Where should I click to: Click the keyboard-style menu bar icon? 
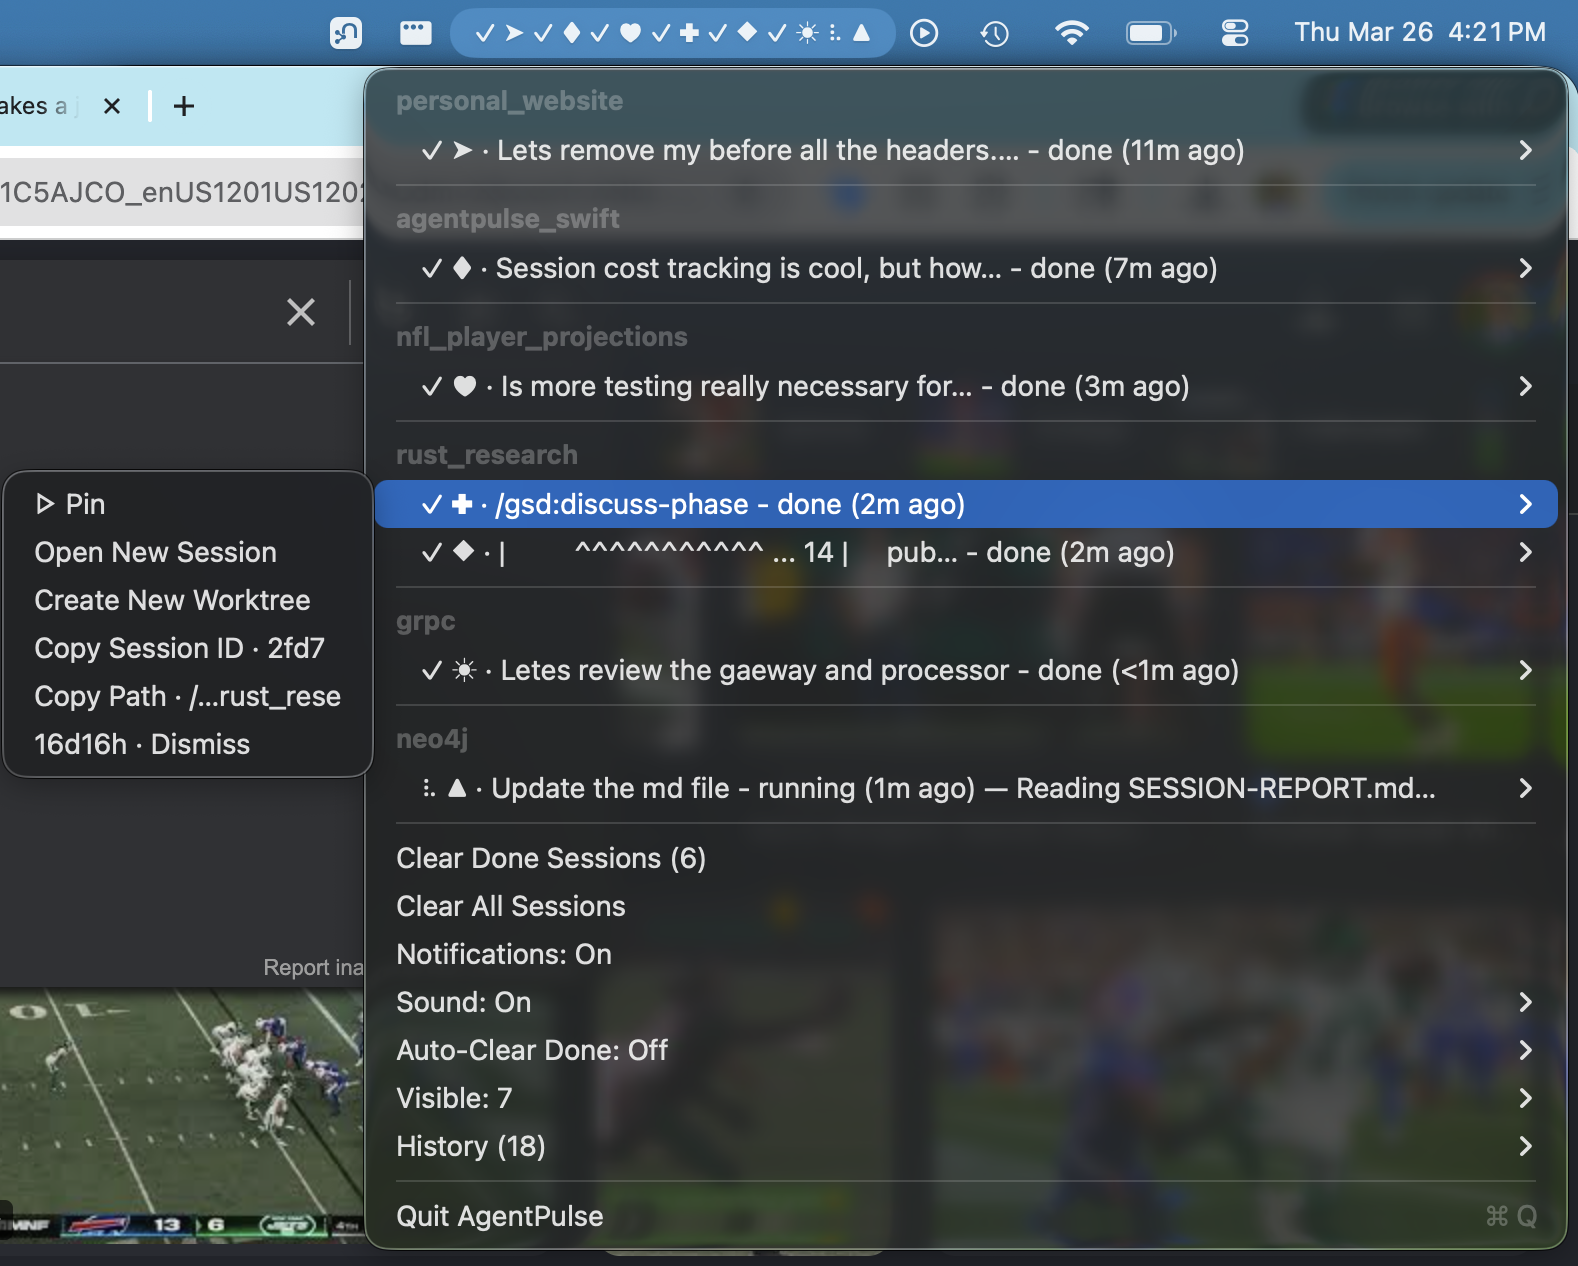point(415,33)
